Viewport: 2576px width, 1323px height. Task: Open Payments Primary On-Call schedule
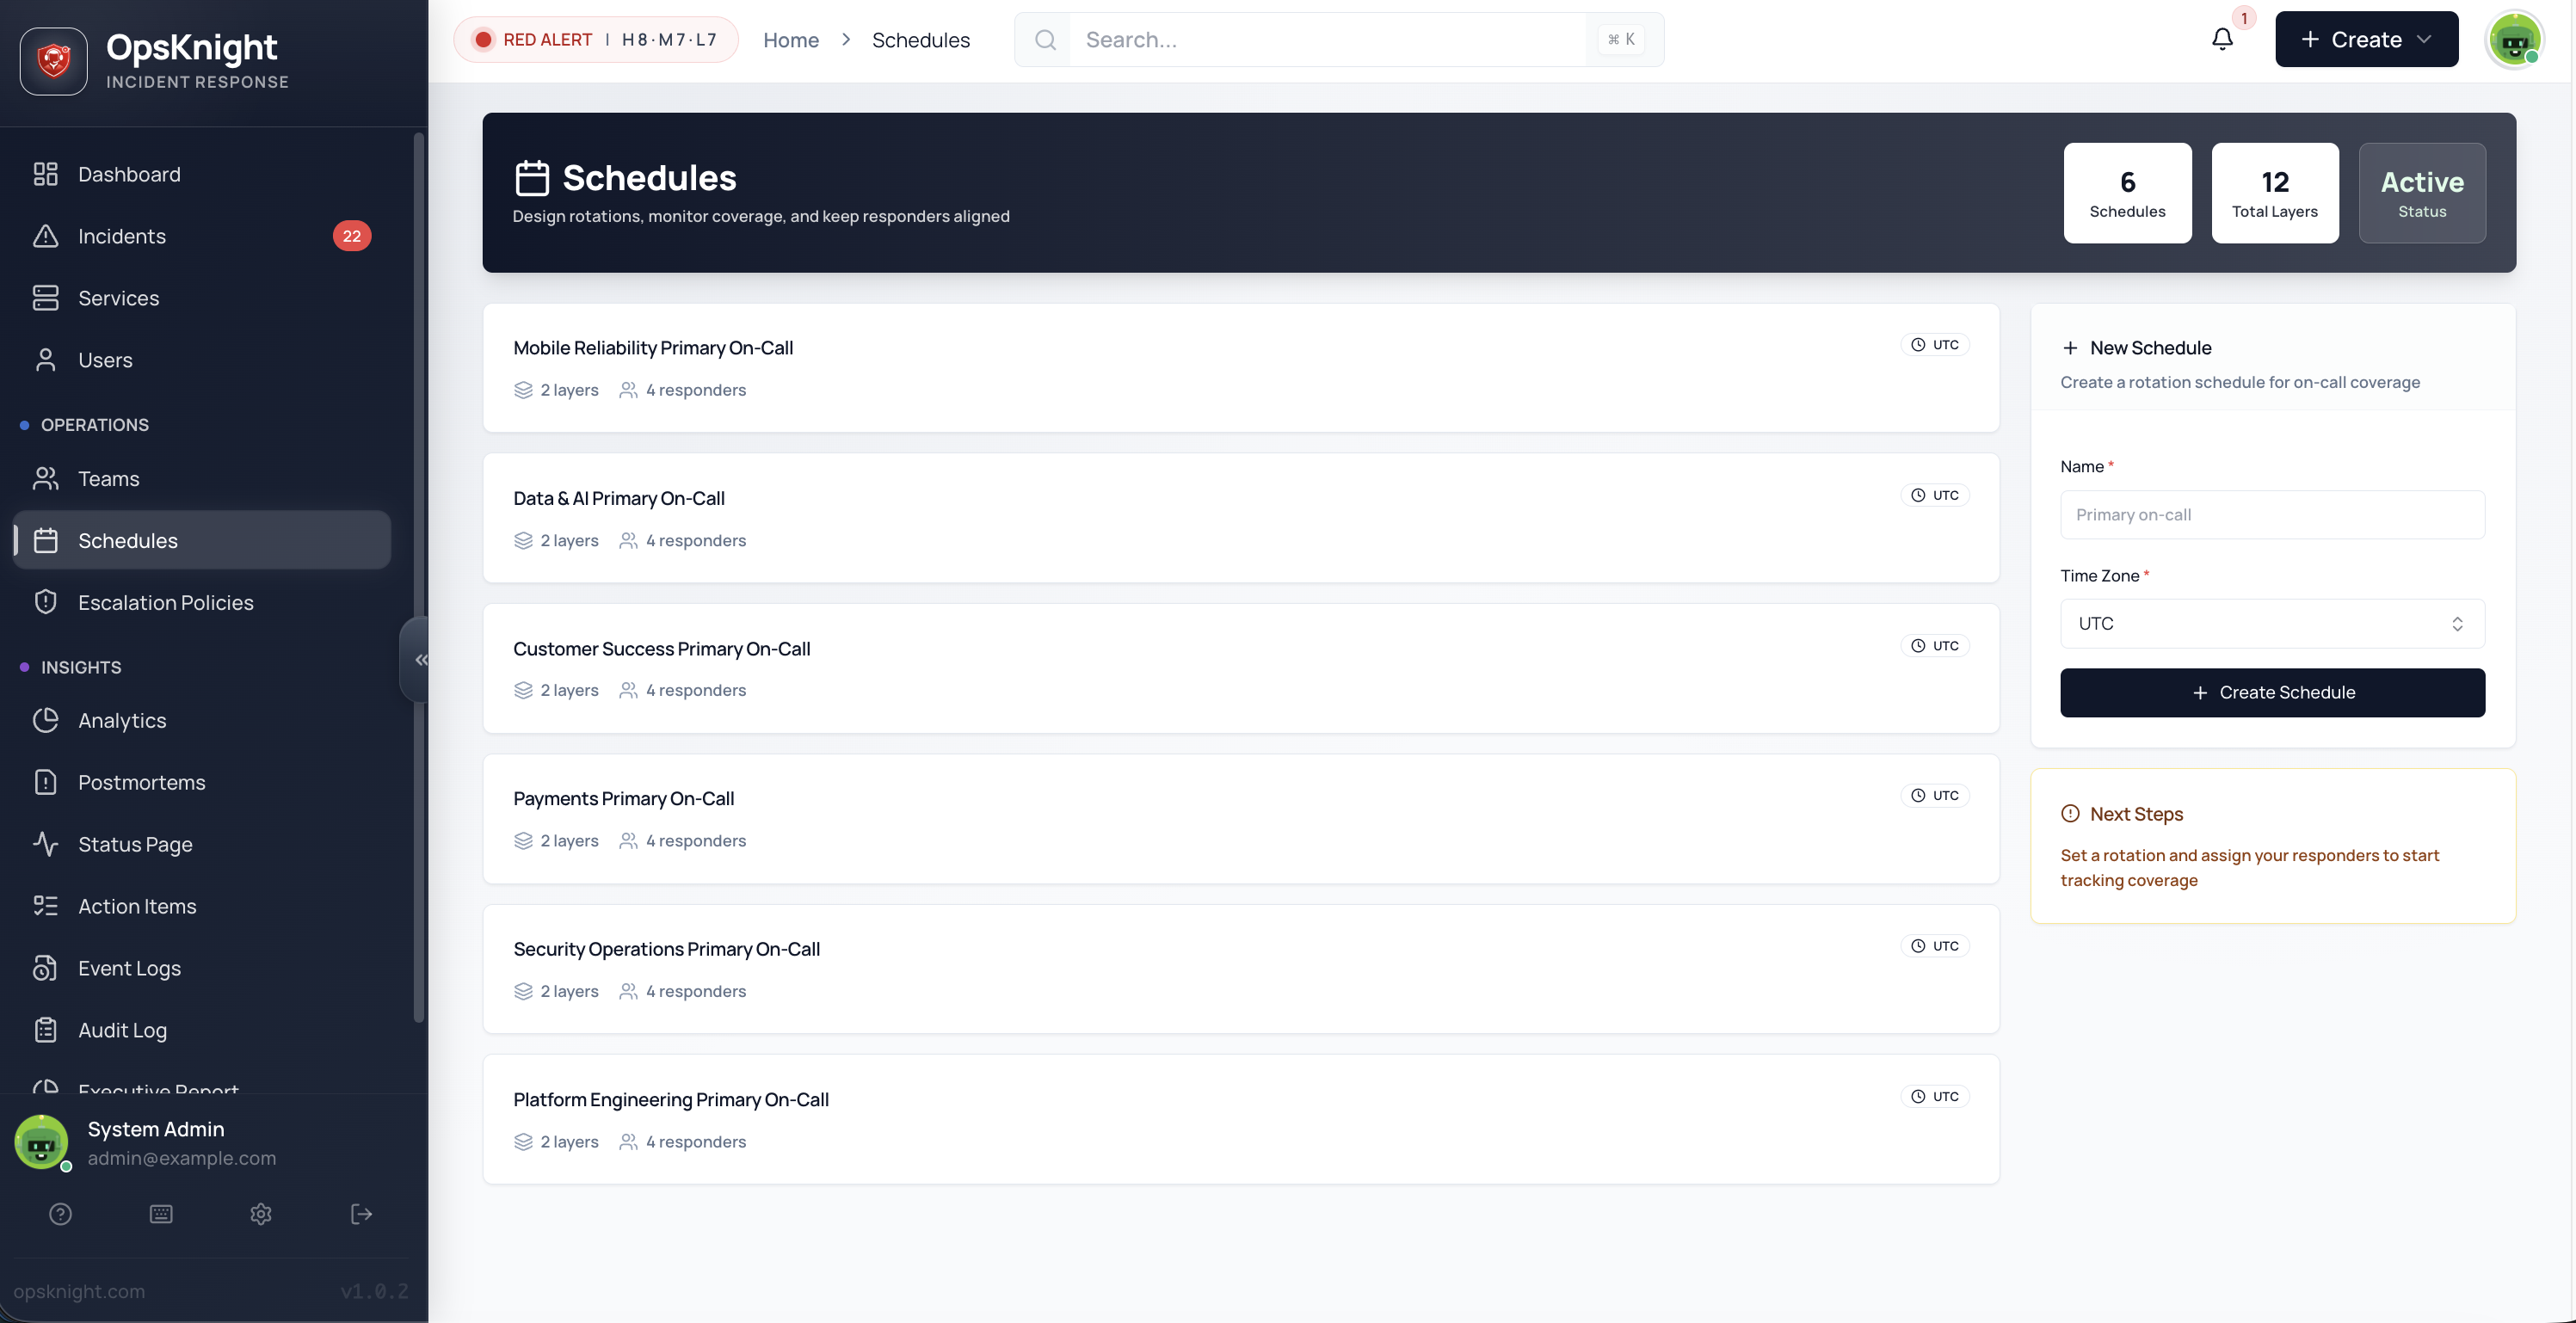click(623, 798)
